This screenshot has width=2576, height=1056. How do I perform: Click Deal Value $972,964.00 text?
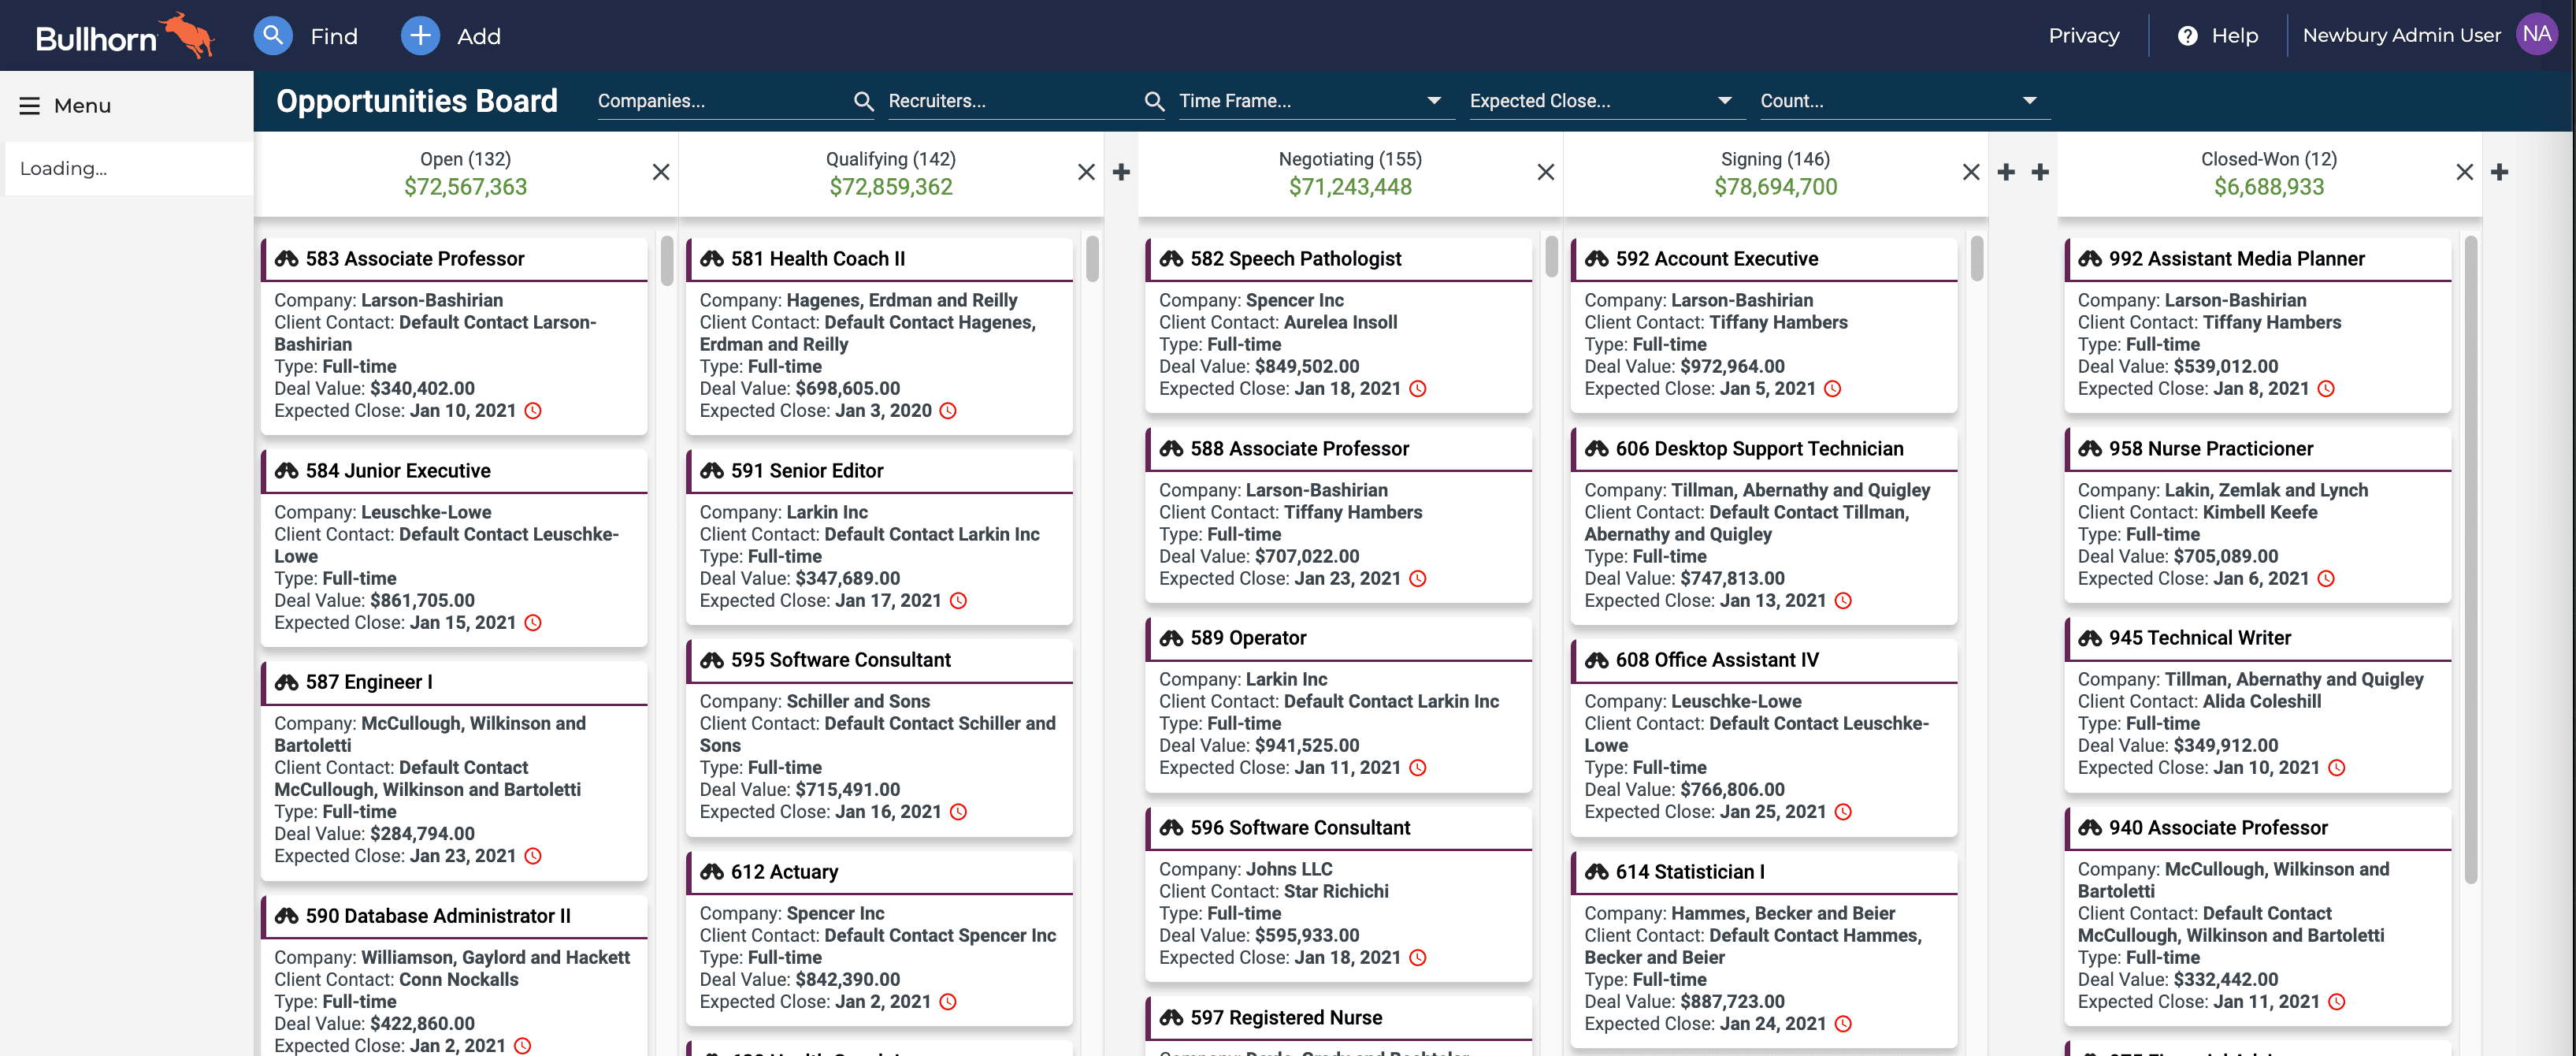click(x=1684, y=367)
